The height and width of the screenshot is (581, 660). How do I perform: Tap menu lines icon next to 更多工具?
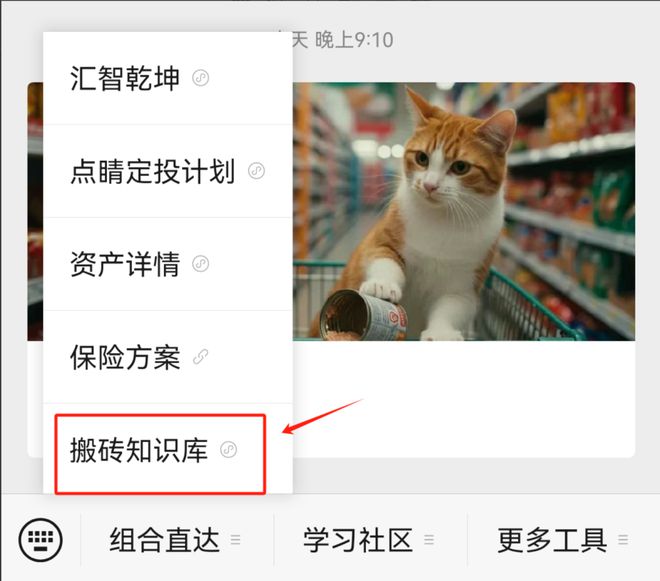click(x=623, y=539)
